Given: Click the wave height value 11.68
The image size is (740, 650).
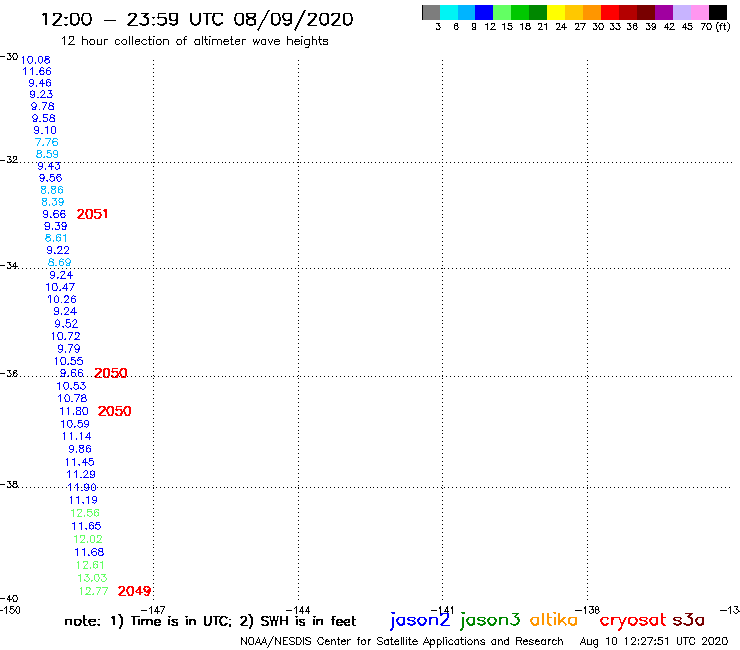Looking at the screenshot, I should click(89, 552).
